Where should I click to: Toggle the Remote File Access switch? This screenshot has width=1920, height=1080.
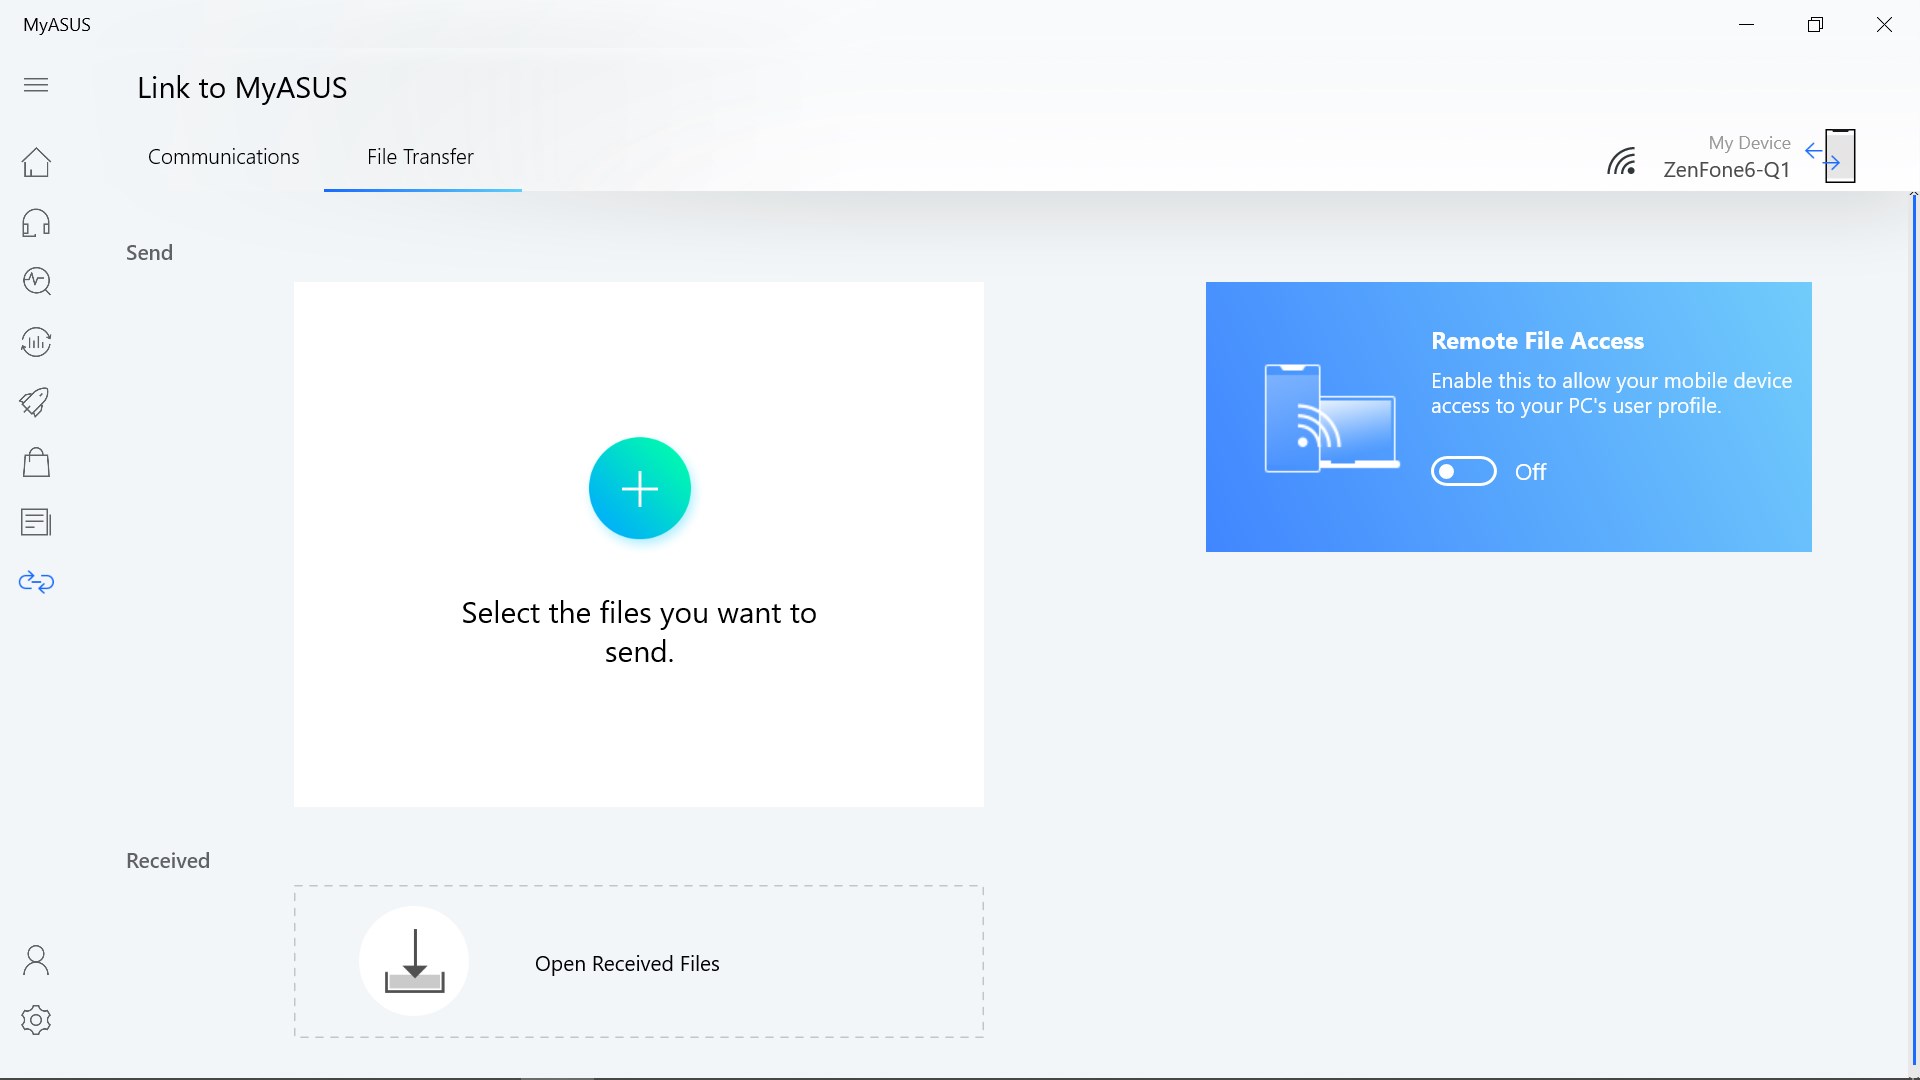1463,471
